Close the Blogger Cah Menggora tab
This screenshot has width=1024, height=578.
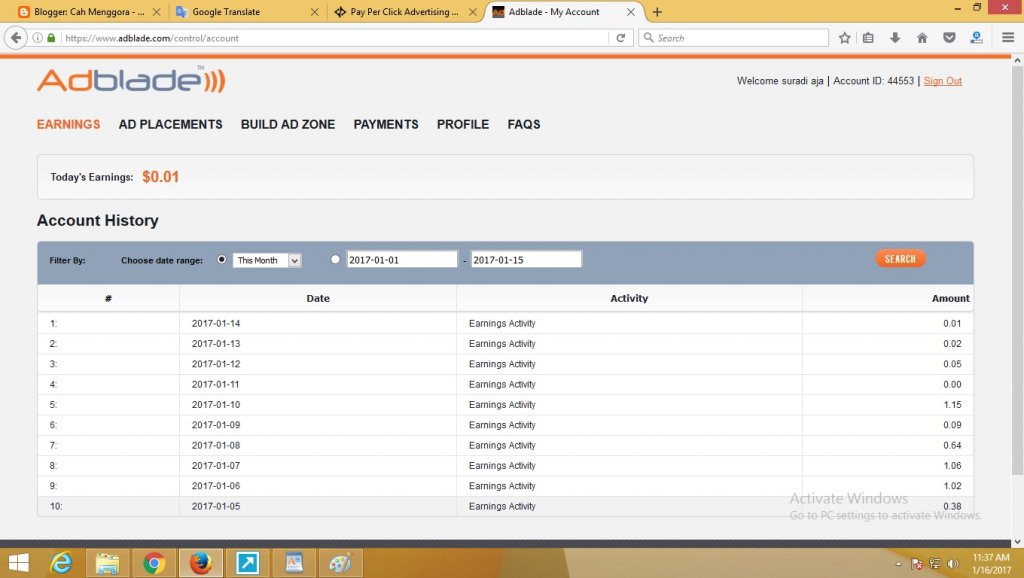coord(156,12)
